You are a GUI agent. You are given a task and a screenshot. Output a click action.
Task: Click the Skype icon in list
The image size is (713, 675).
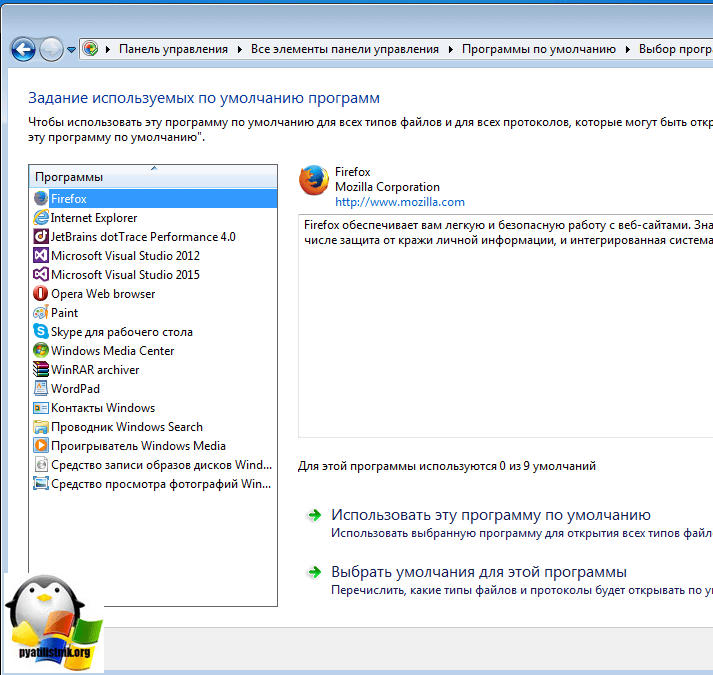40,332
